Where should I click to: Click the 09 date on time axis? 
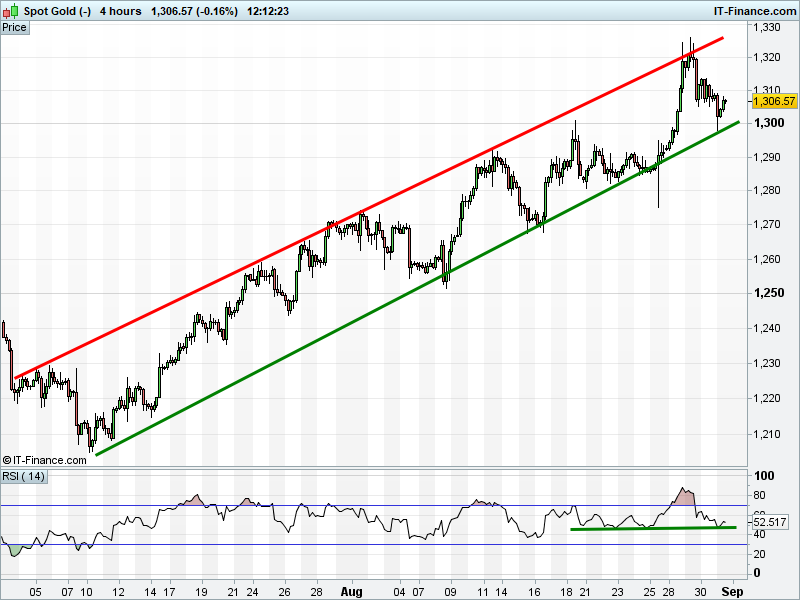click(450, 592)
